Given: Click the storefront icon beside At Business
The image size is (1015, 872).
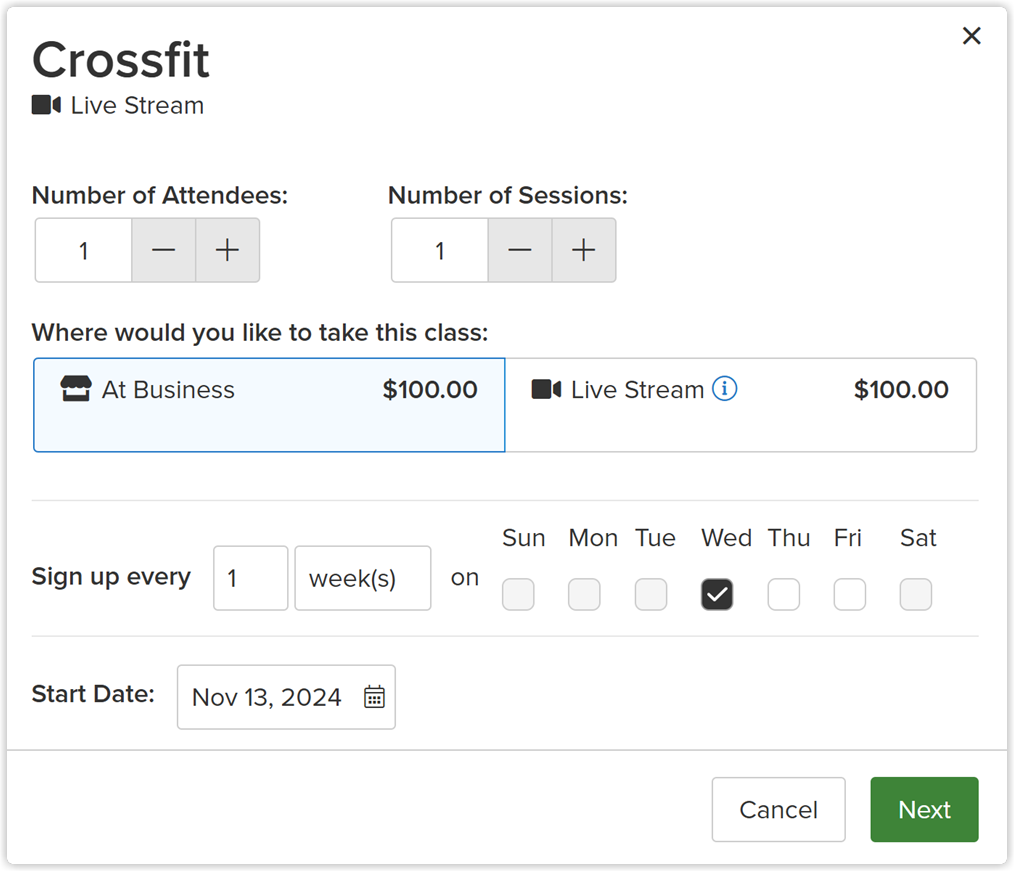Looking at the screenshot, I should coord(76,389).
